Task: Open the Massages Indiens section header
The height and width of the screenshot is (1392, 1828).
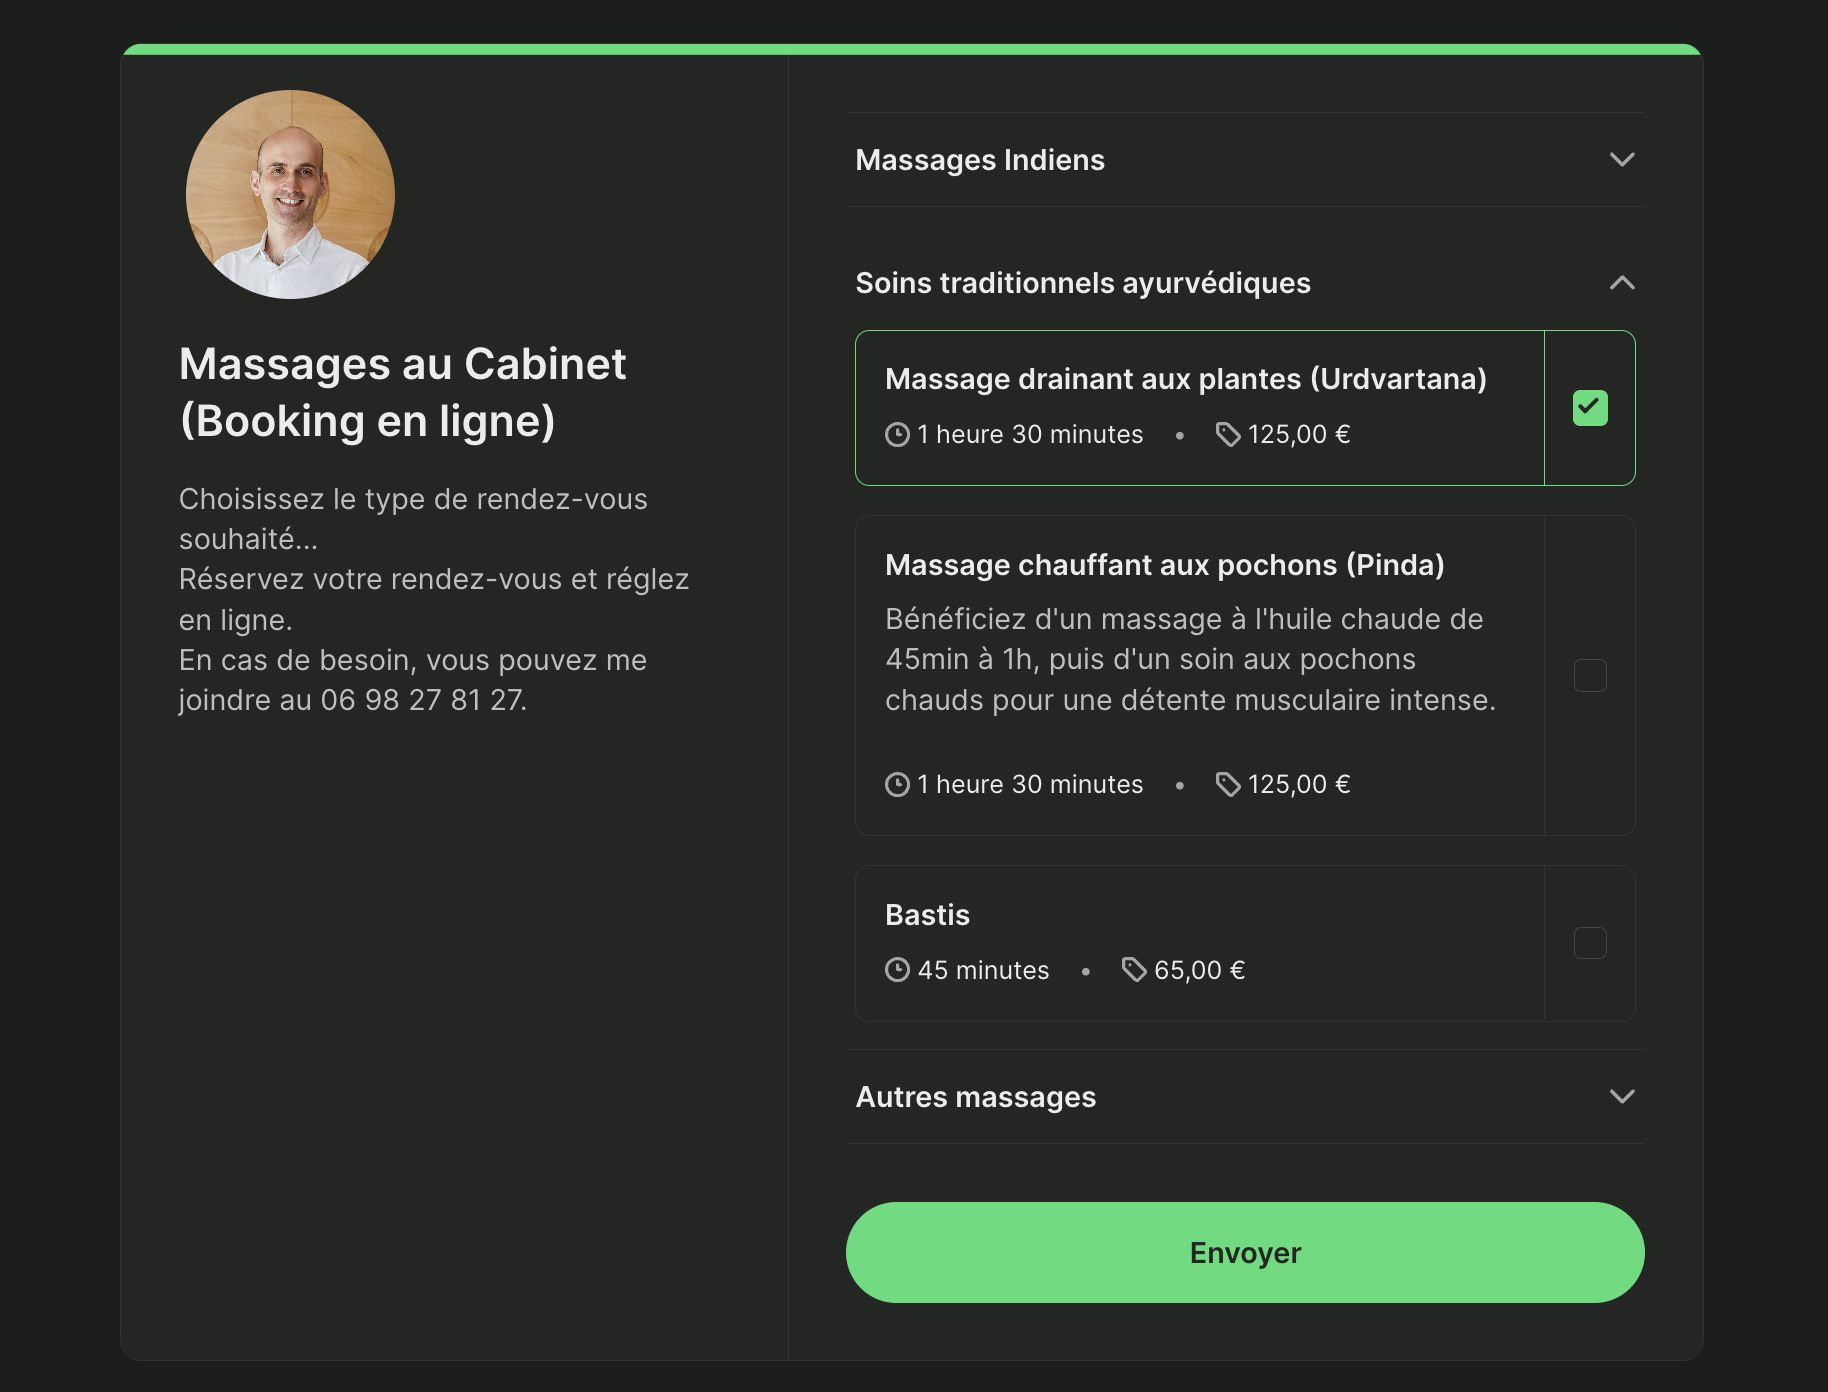Action: (980, 160)
